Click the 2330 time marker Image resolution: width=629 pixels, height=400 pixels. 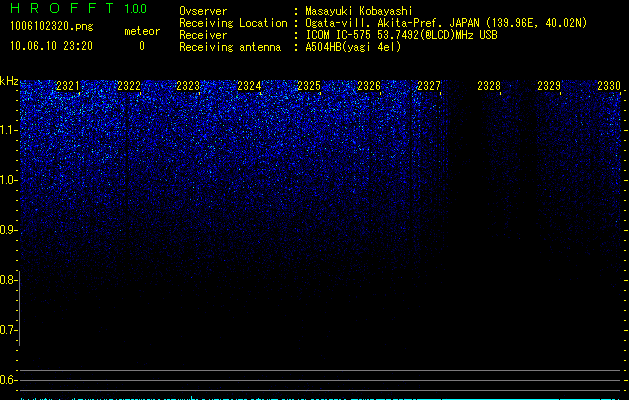tap(609, 86)
